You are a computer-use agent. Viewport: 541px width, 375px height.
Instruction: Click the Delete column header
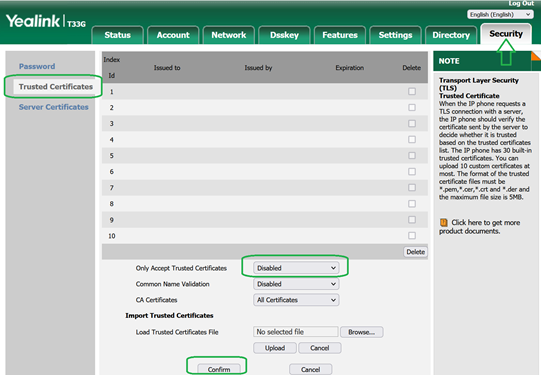pos(411,68)
